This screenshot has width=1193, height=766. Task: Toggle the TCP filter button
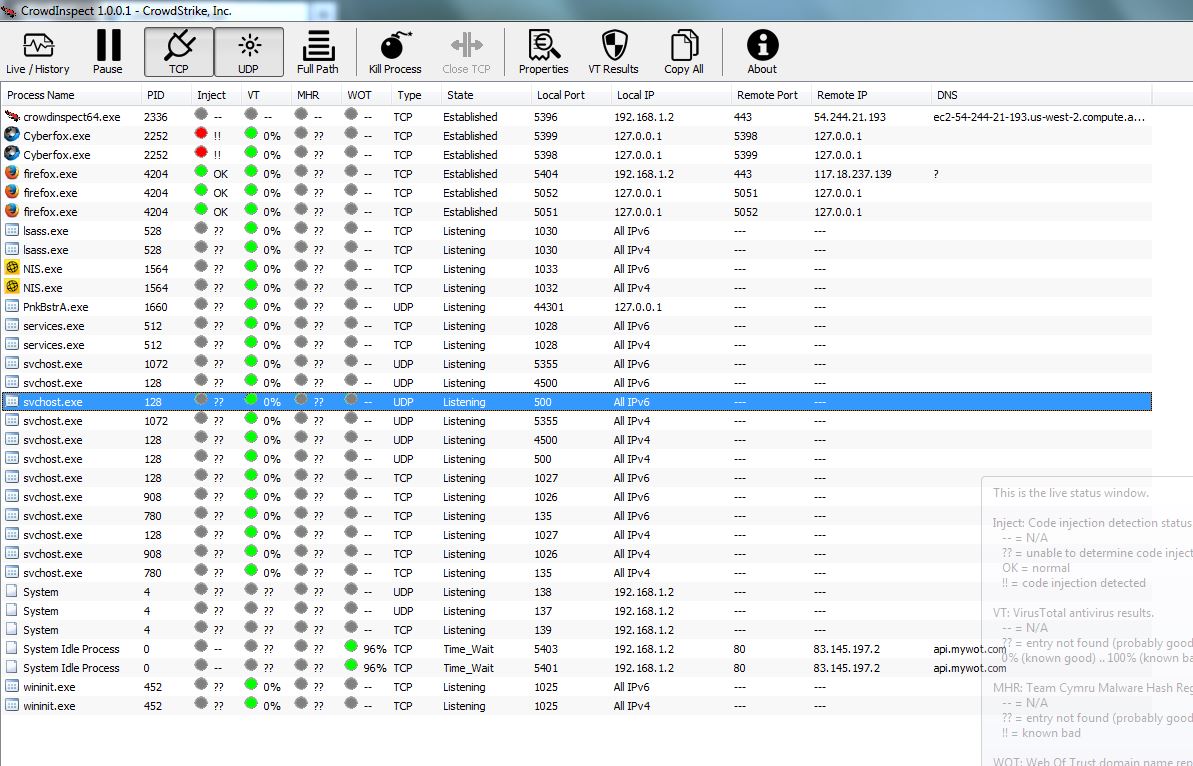pos(178,53)
